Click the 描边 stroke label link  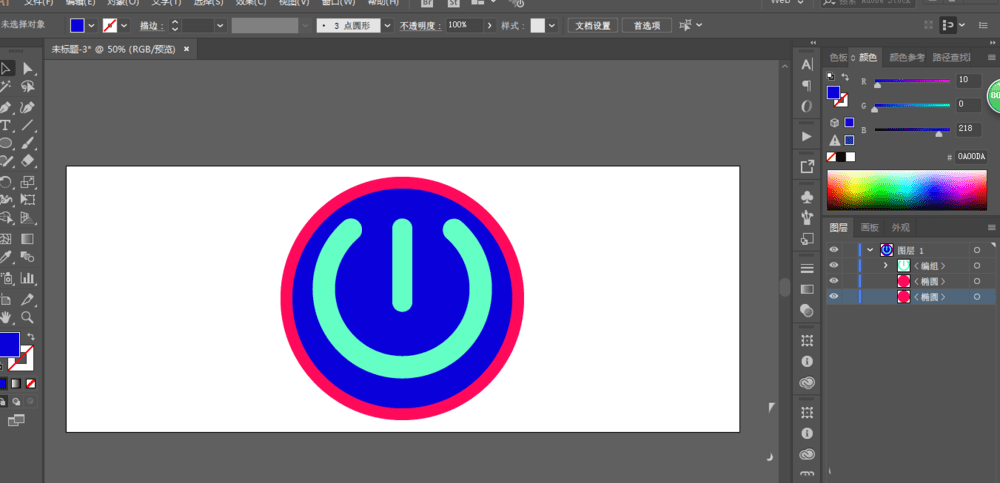click(x=152, y=26)
